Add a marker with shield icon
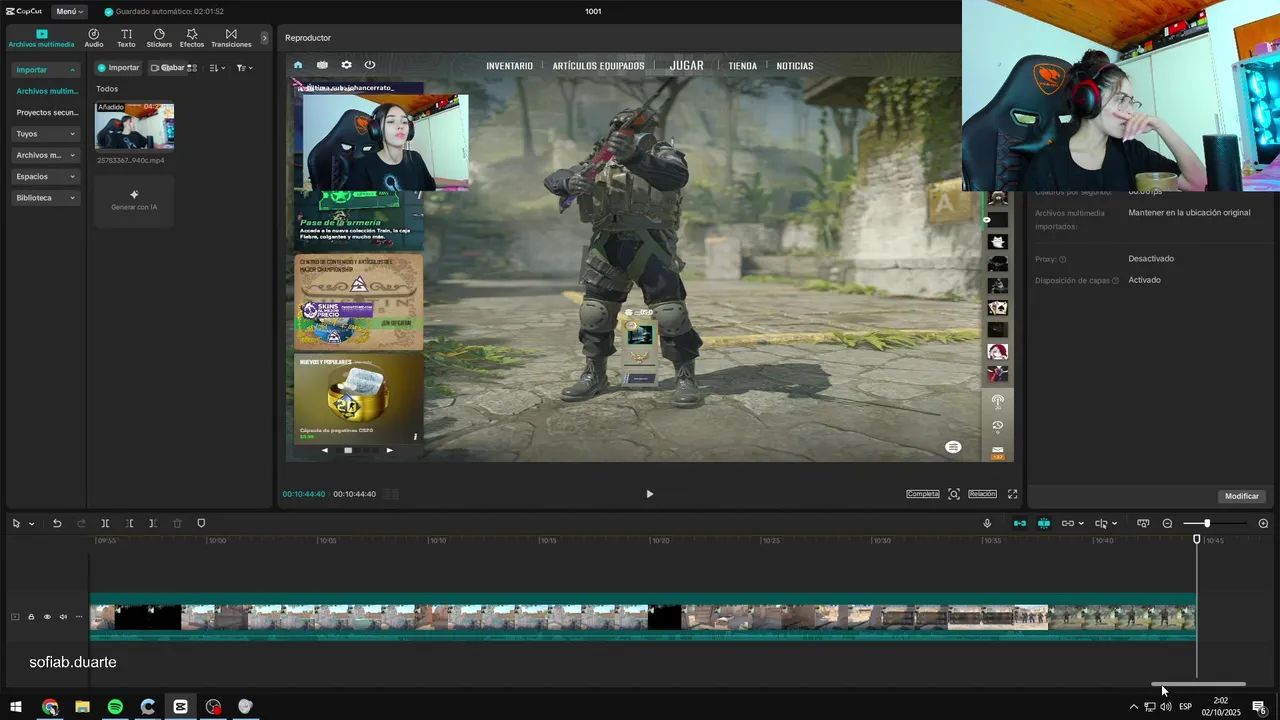Viewport: 1280px width, 720px height. [x=201, y=524]
